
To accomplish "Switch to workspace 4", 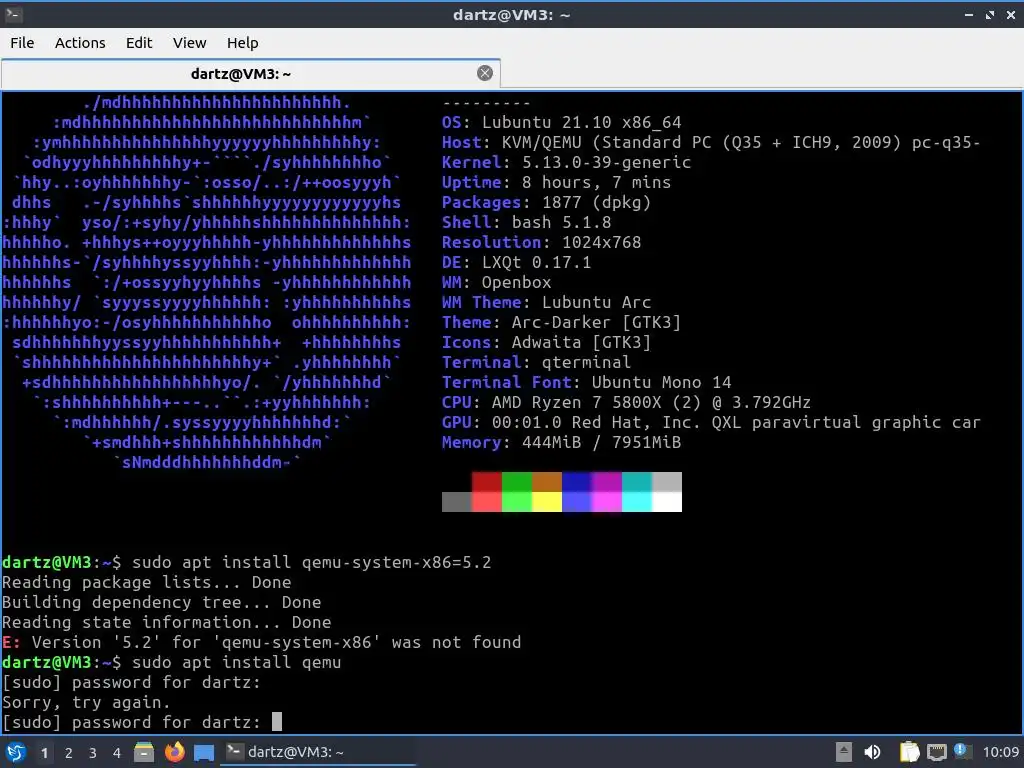I will pyautogui.click(x=116, y=753).
